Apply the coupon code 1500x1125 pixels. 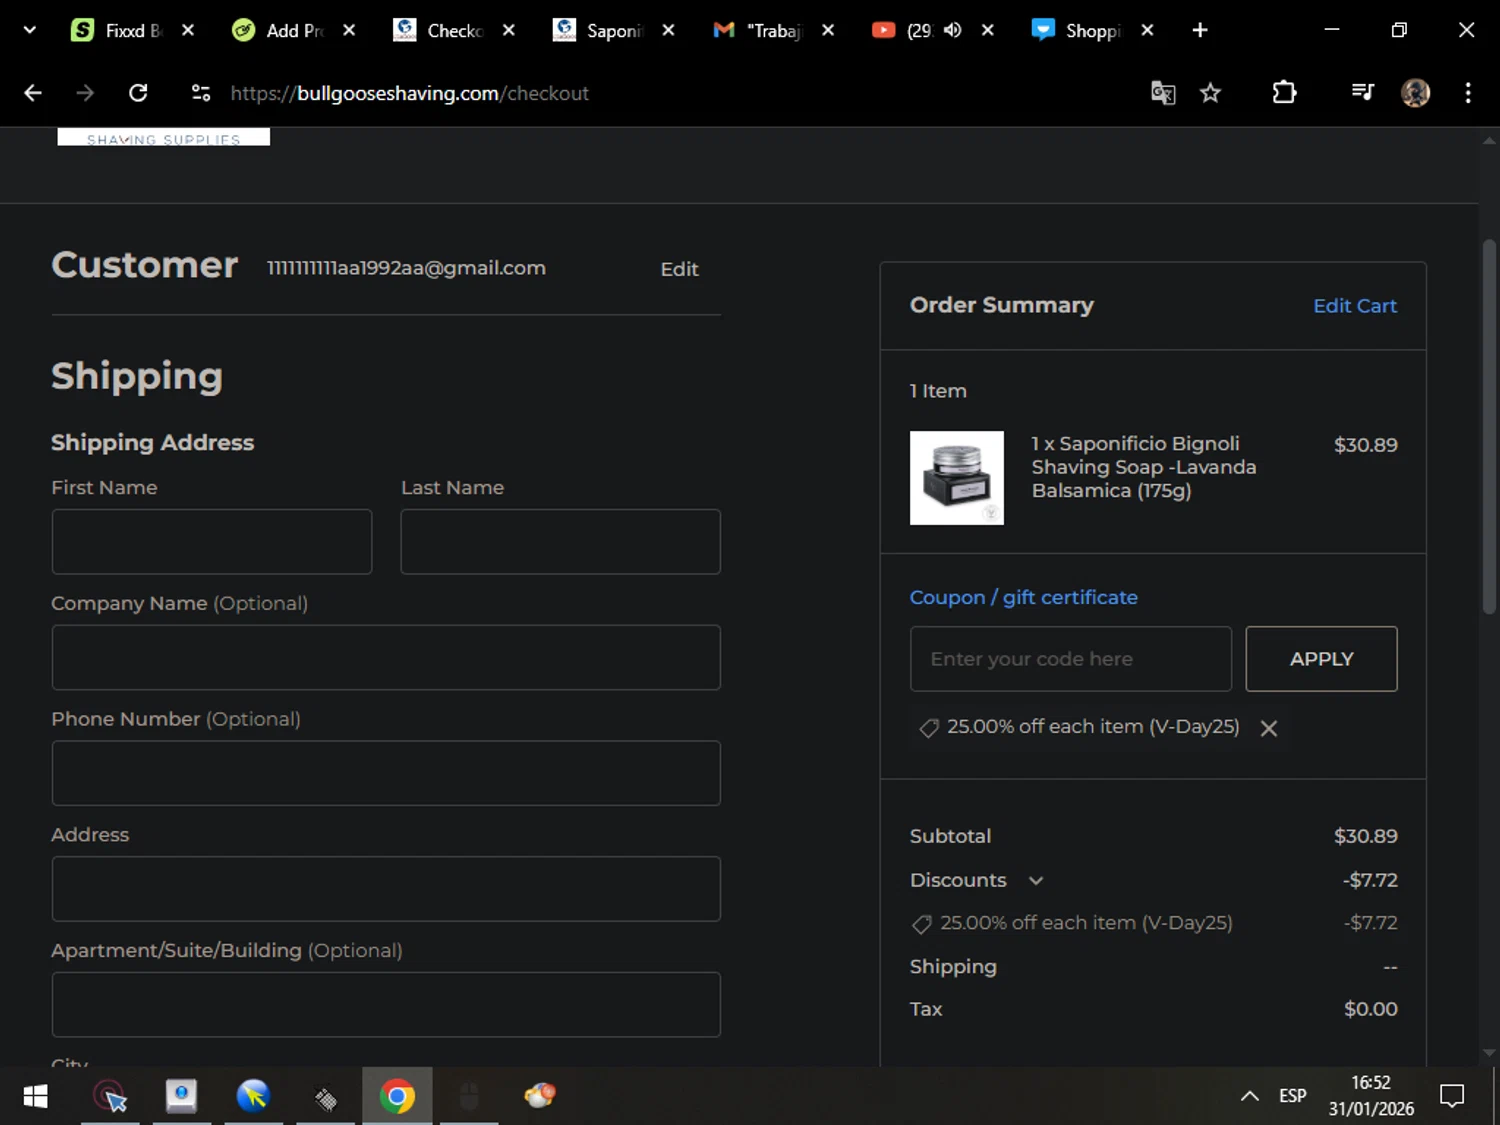[1321, 659]
